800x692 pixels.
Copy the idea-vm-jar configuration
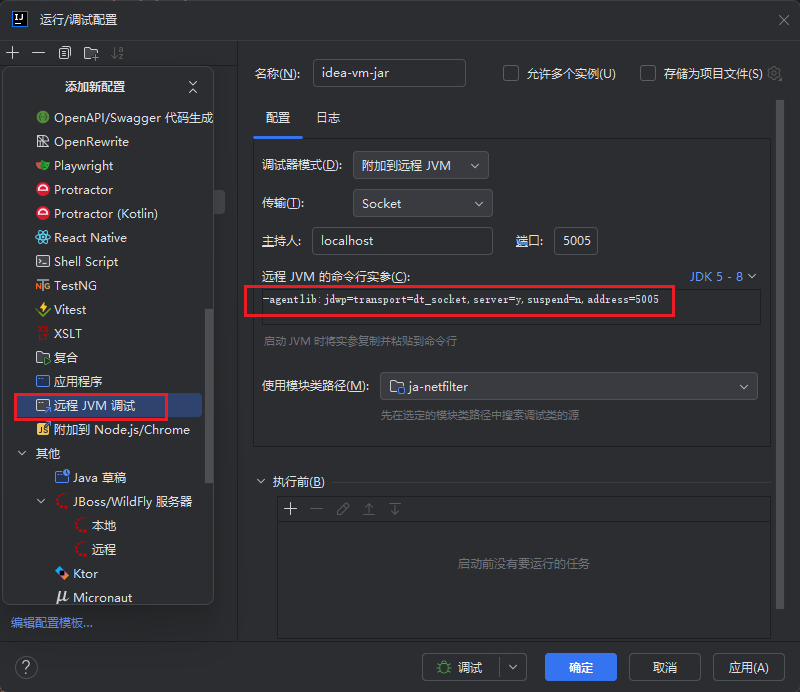coord(63,52)
